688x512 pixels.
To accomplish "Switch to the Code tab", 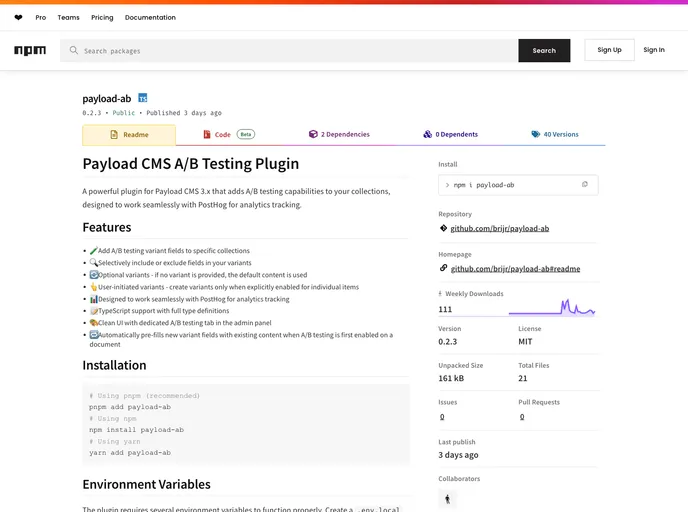I will [229, 134].
